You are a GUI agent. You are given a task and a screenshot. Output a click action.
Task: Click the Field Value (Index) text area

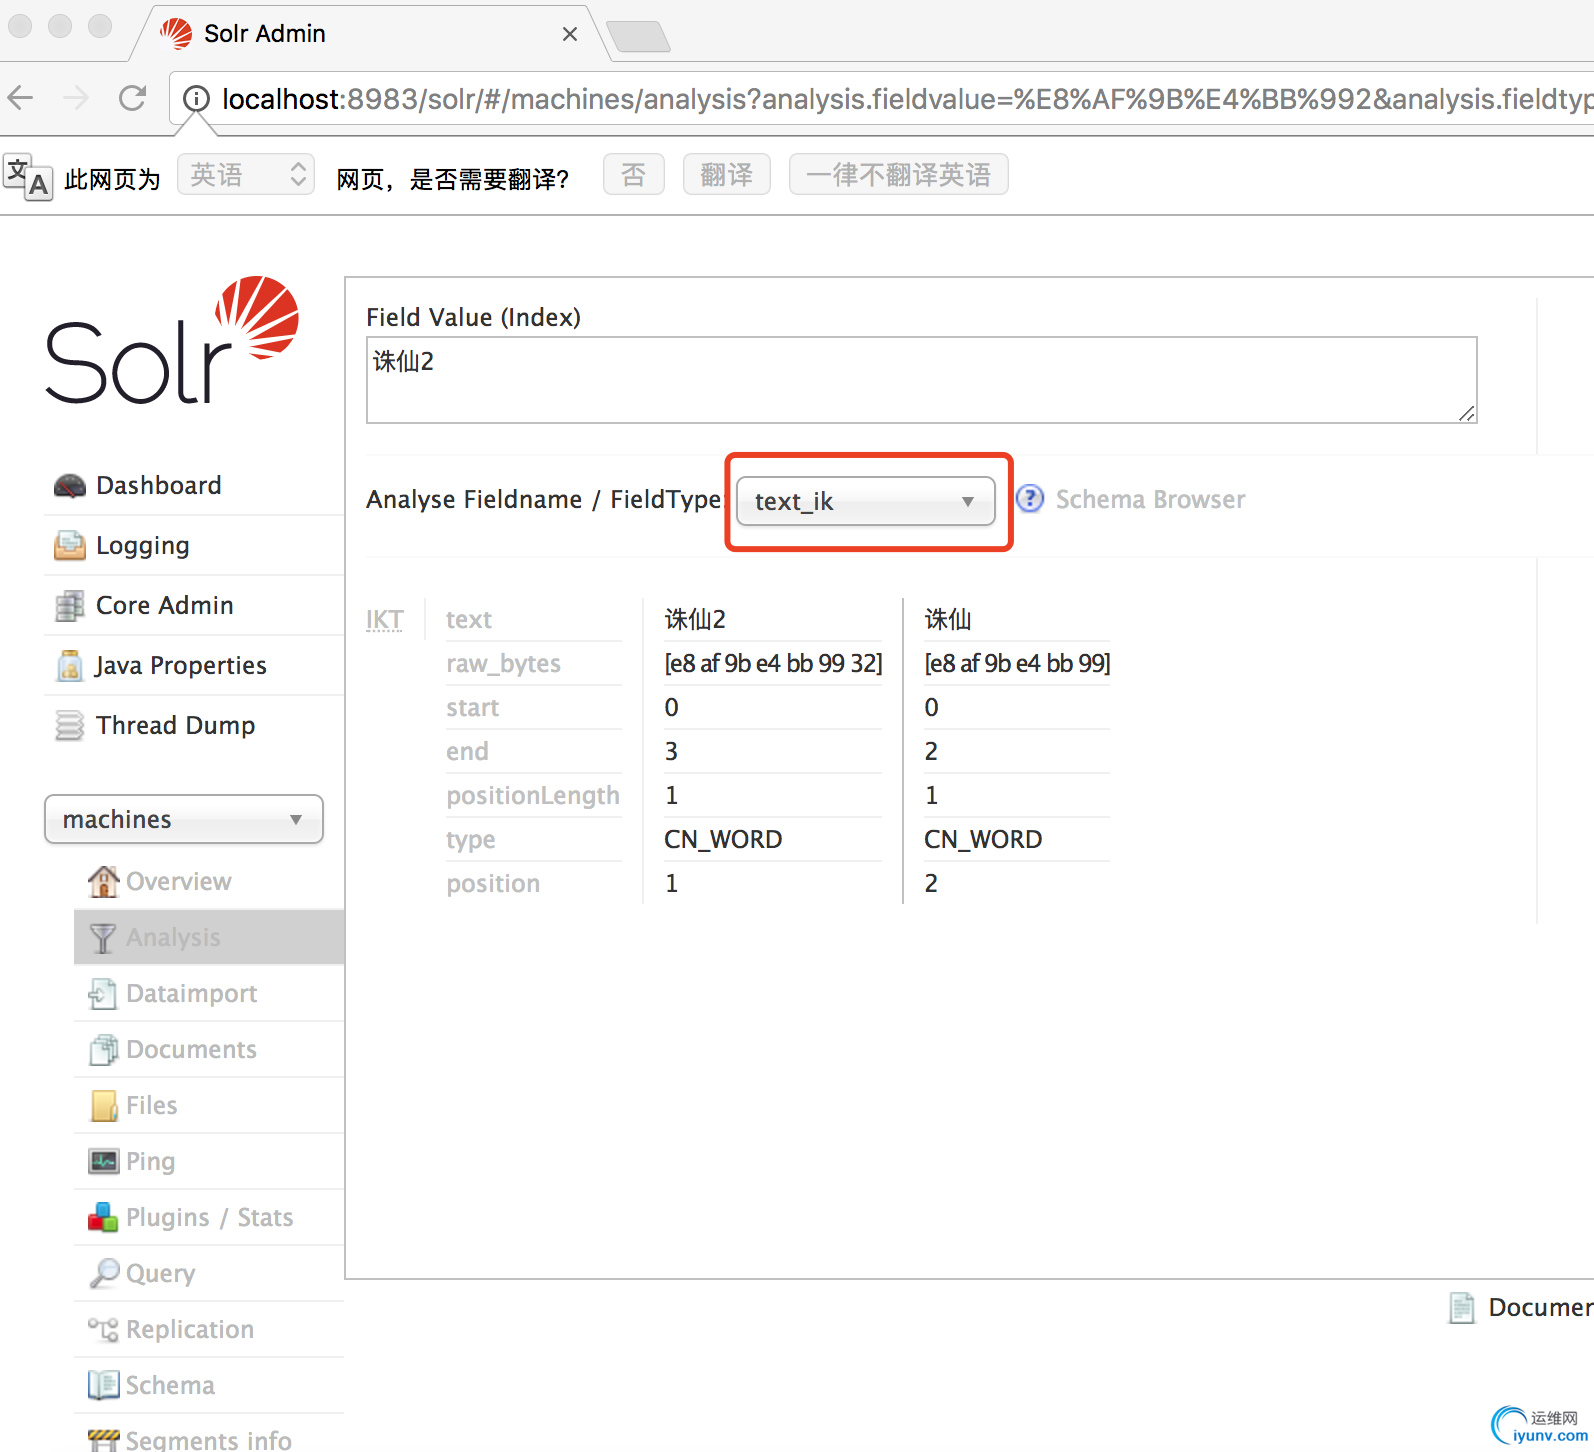(921, 380)
